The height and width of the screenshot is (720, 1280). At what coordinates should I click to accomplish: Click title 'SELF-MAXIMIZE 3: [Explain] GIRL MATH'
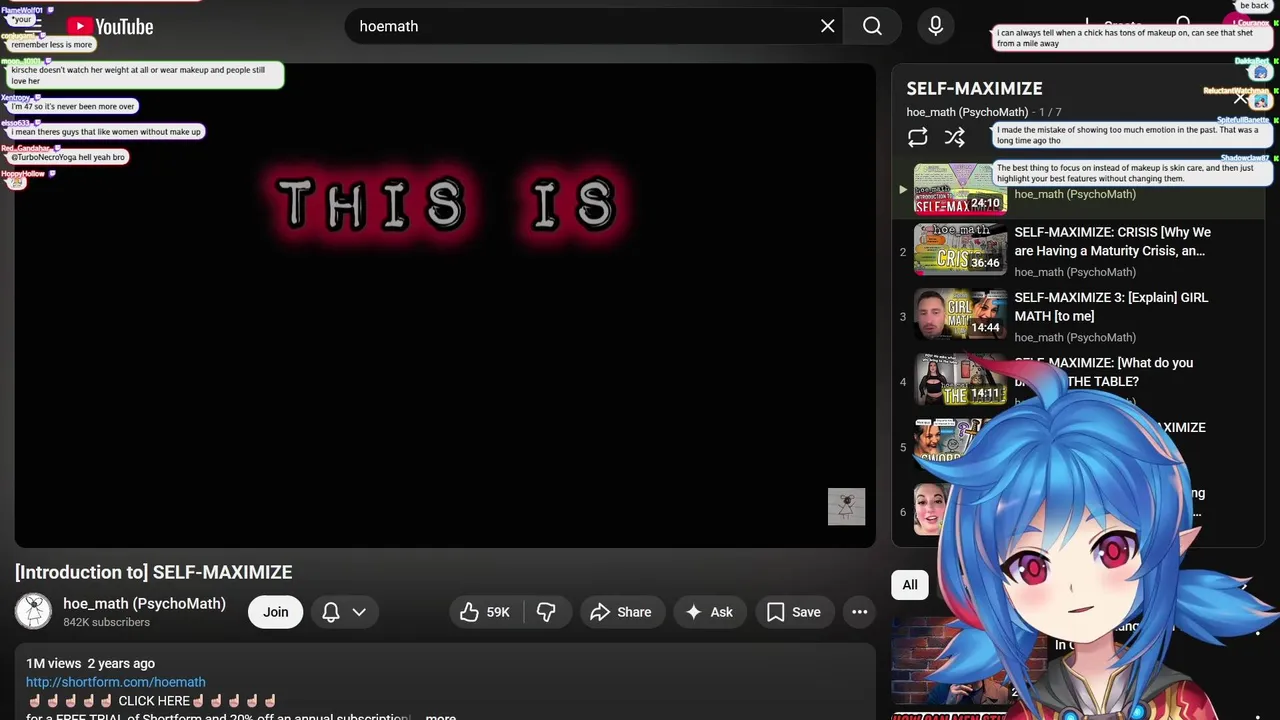point(1111,307)
